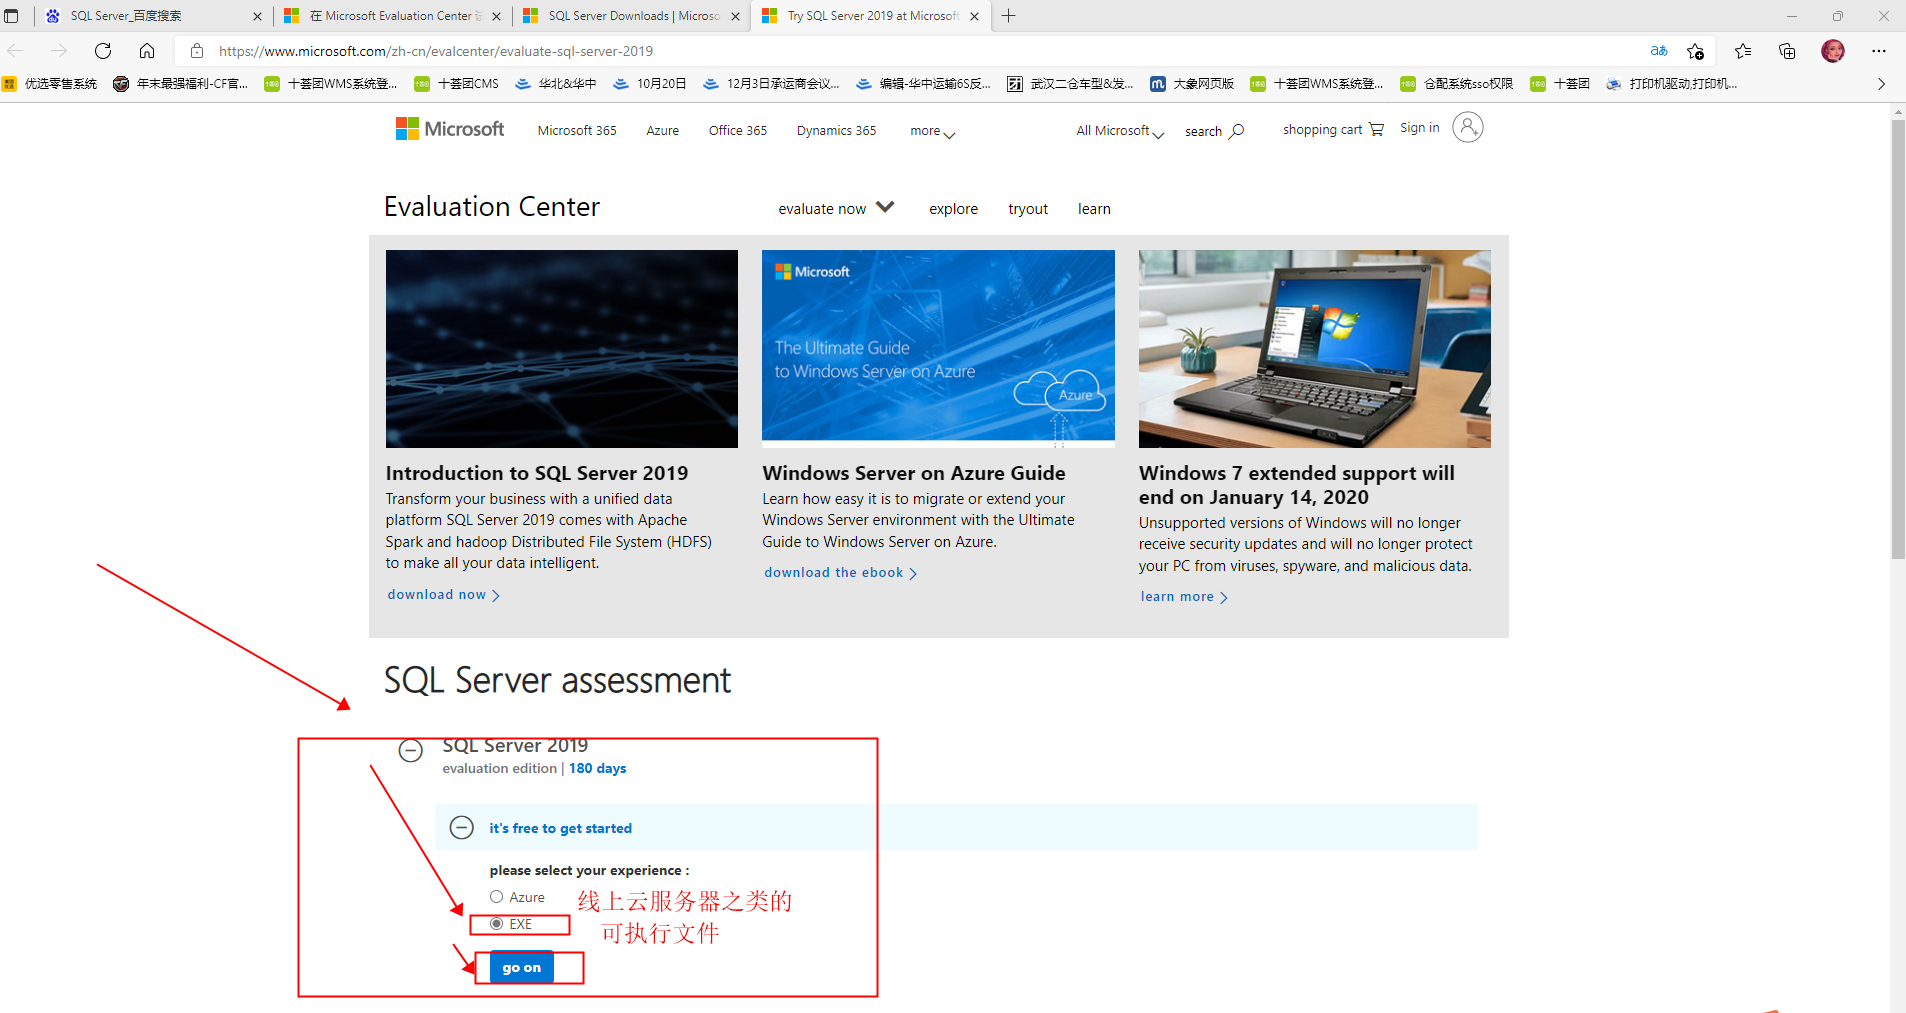This screenshot has width=1906, height=1013.
Task: Open the Dynamics 365 menu item
Action: pyautogui.click(x=836, y=130)
